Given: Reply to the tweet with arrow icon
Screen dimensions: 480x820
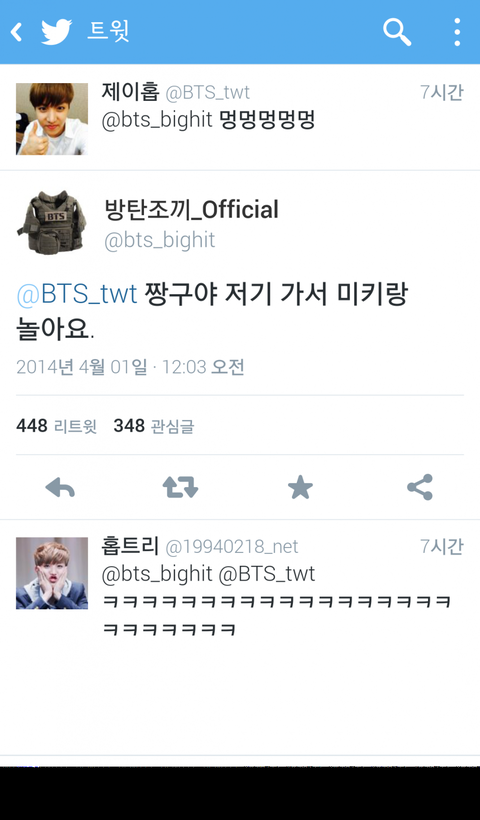Looking at the screenshot, I should [x=60, y=487].
